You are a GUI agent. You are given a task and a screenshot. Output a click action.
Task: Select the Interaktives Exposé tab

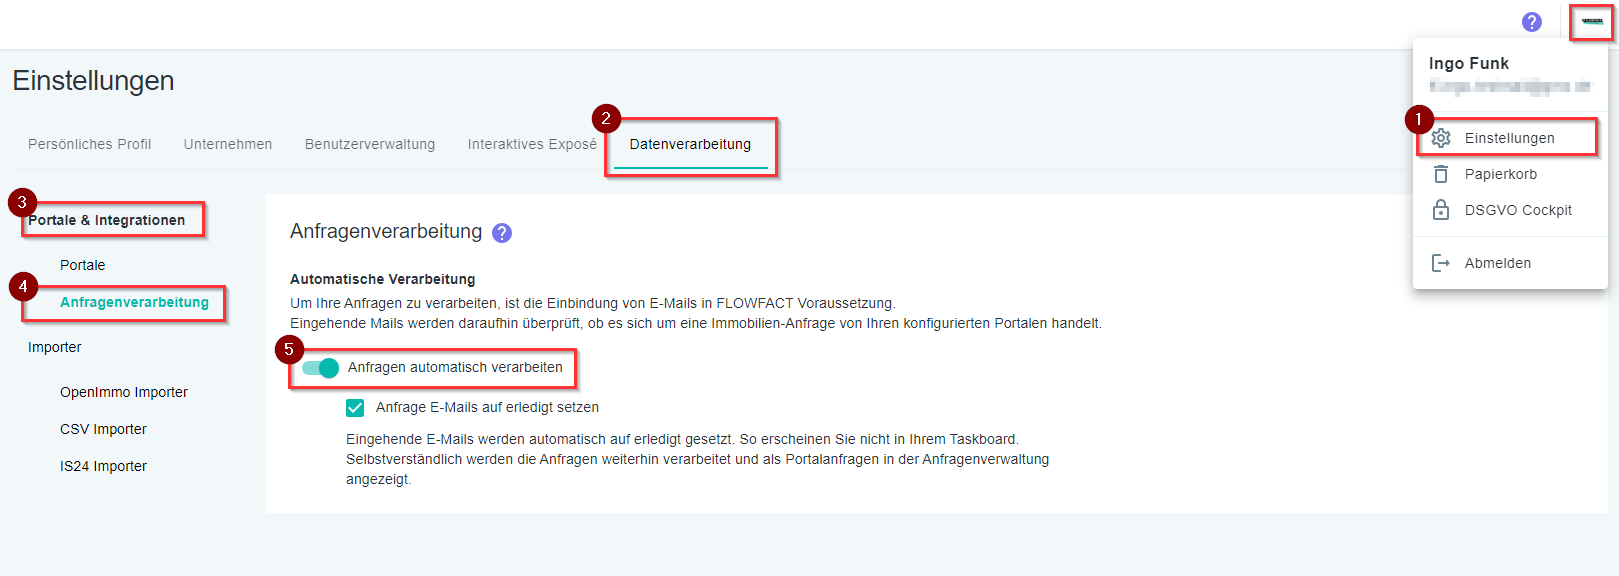pyautogui.click(x=532, y=144)
